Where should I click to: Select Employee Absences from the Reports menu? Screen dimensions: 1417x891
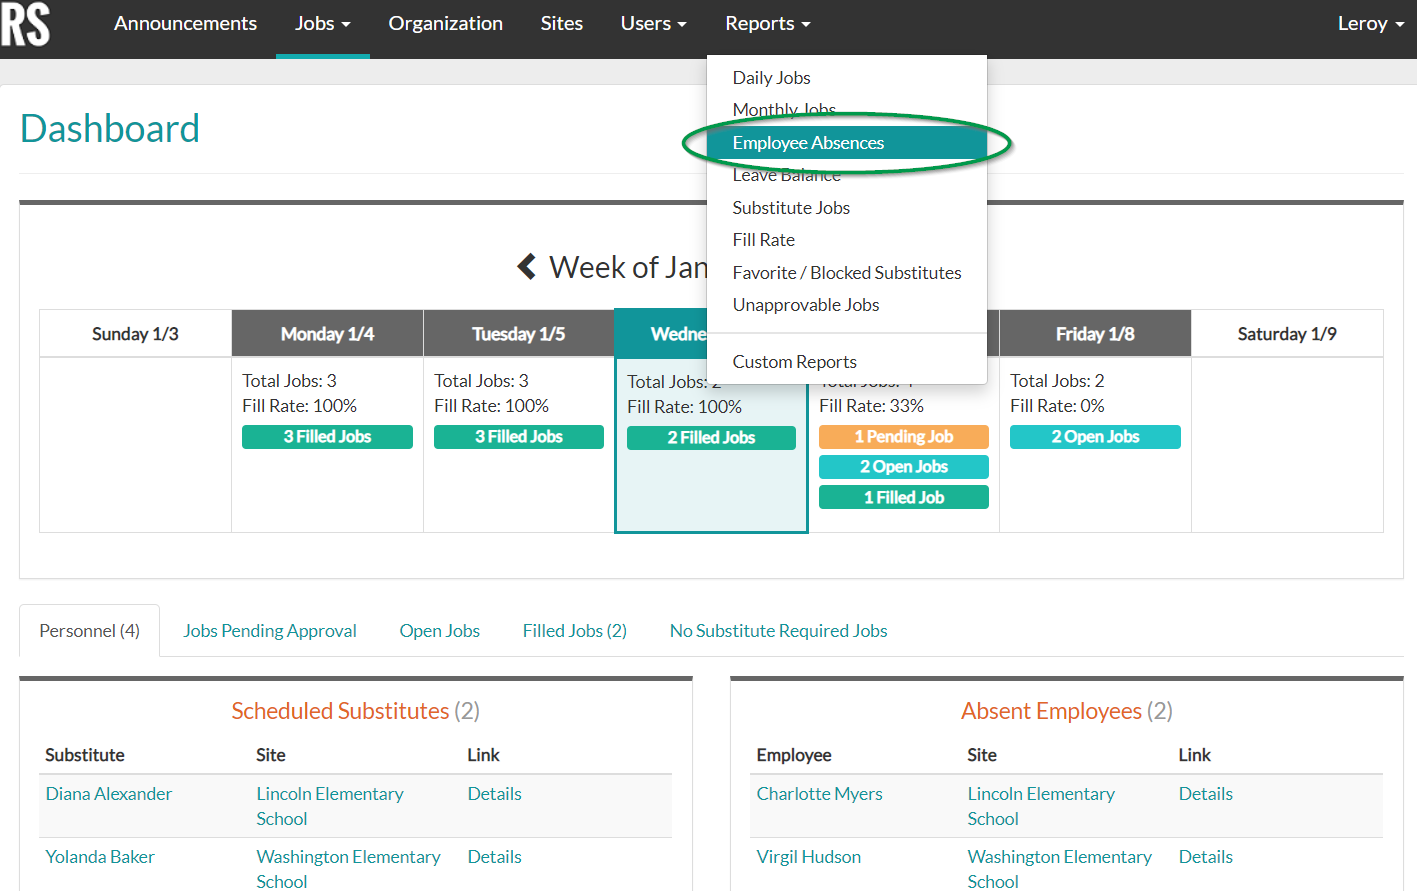pos(808,142)
